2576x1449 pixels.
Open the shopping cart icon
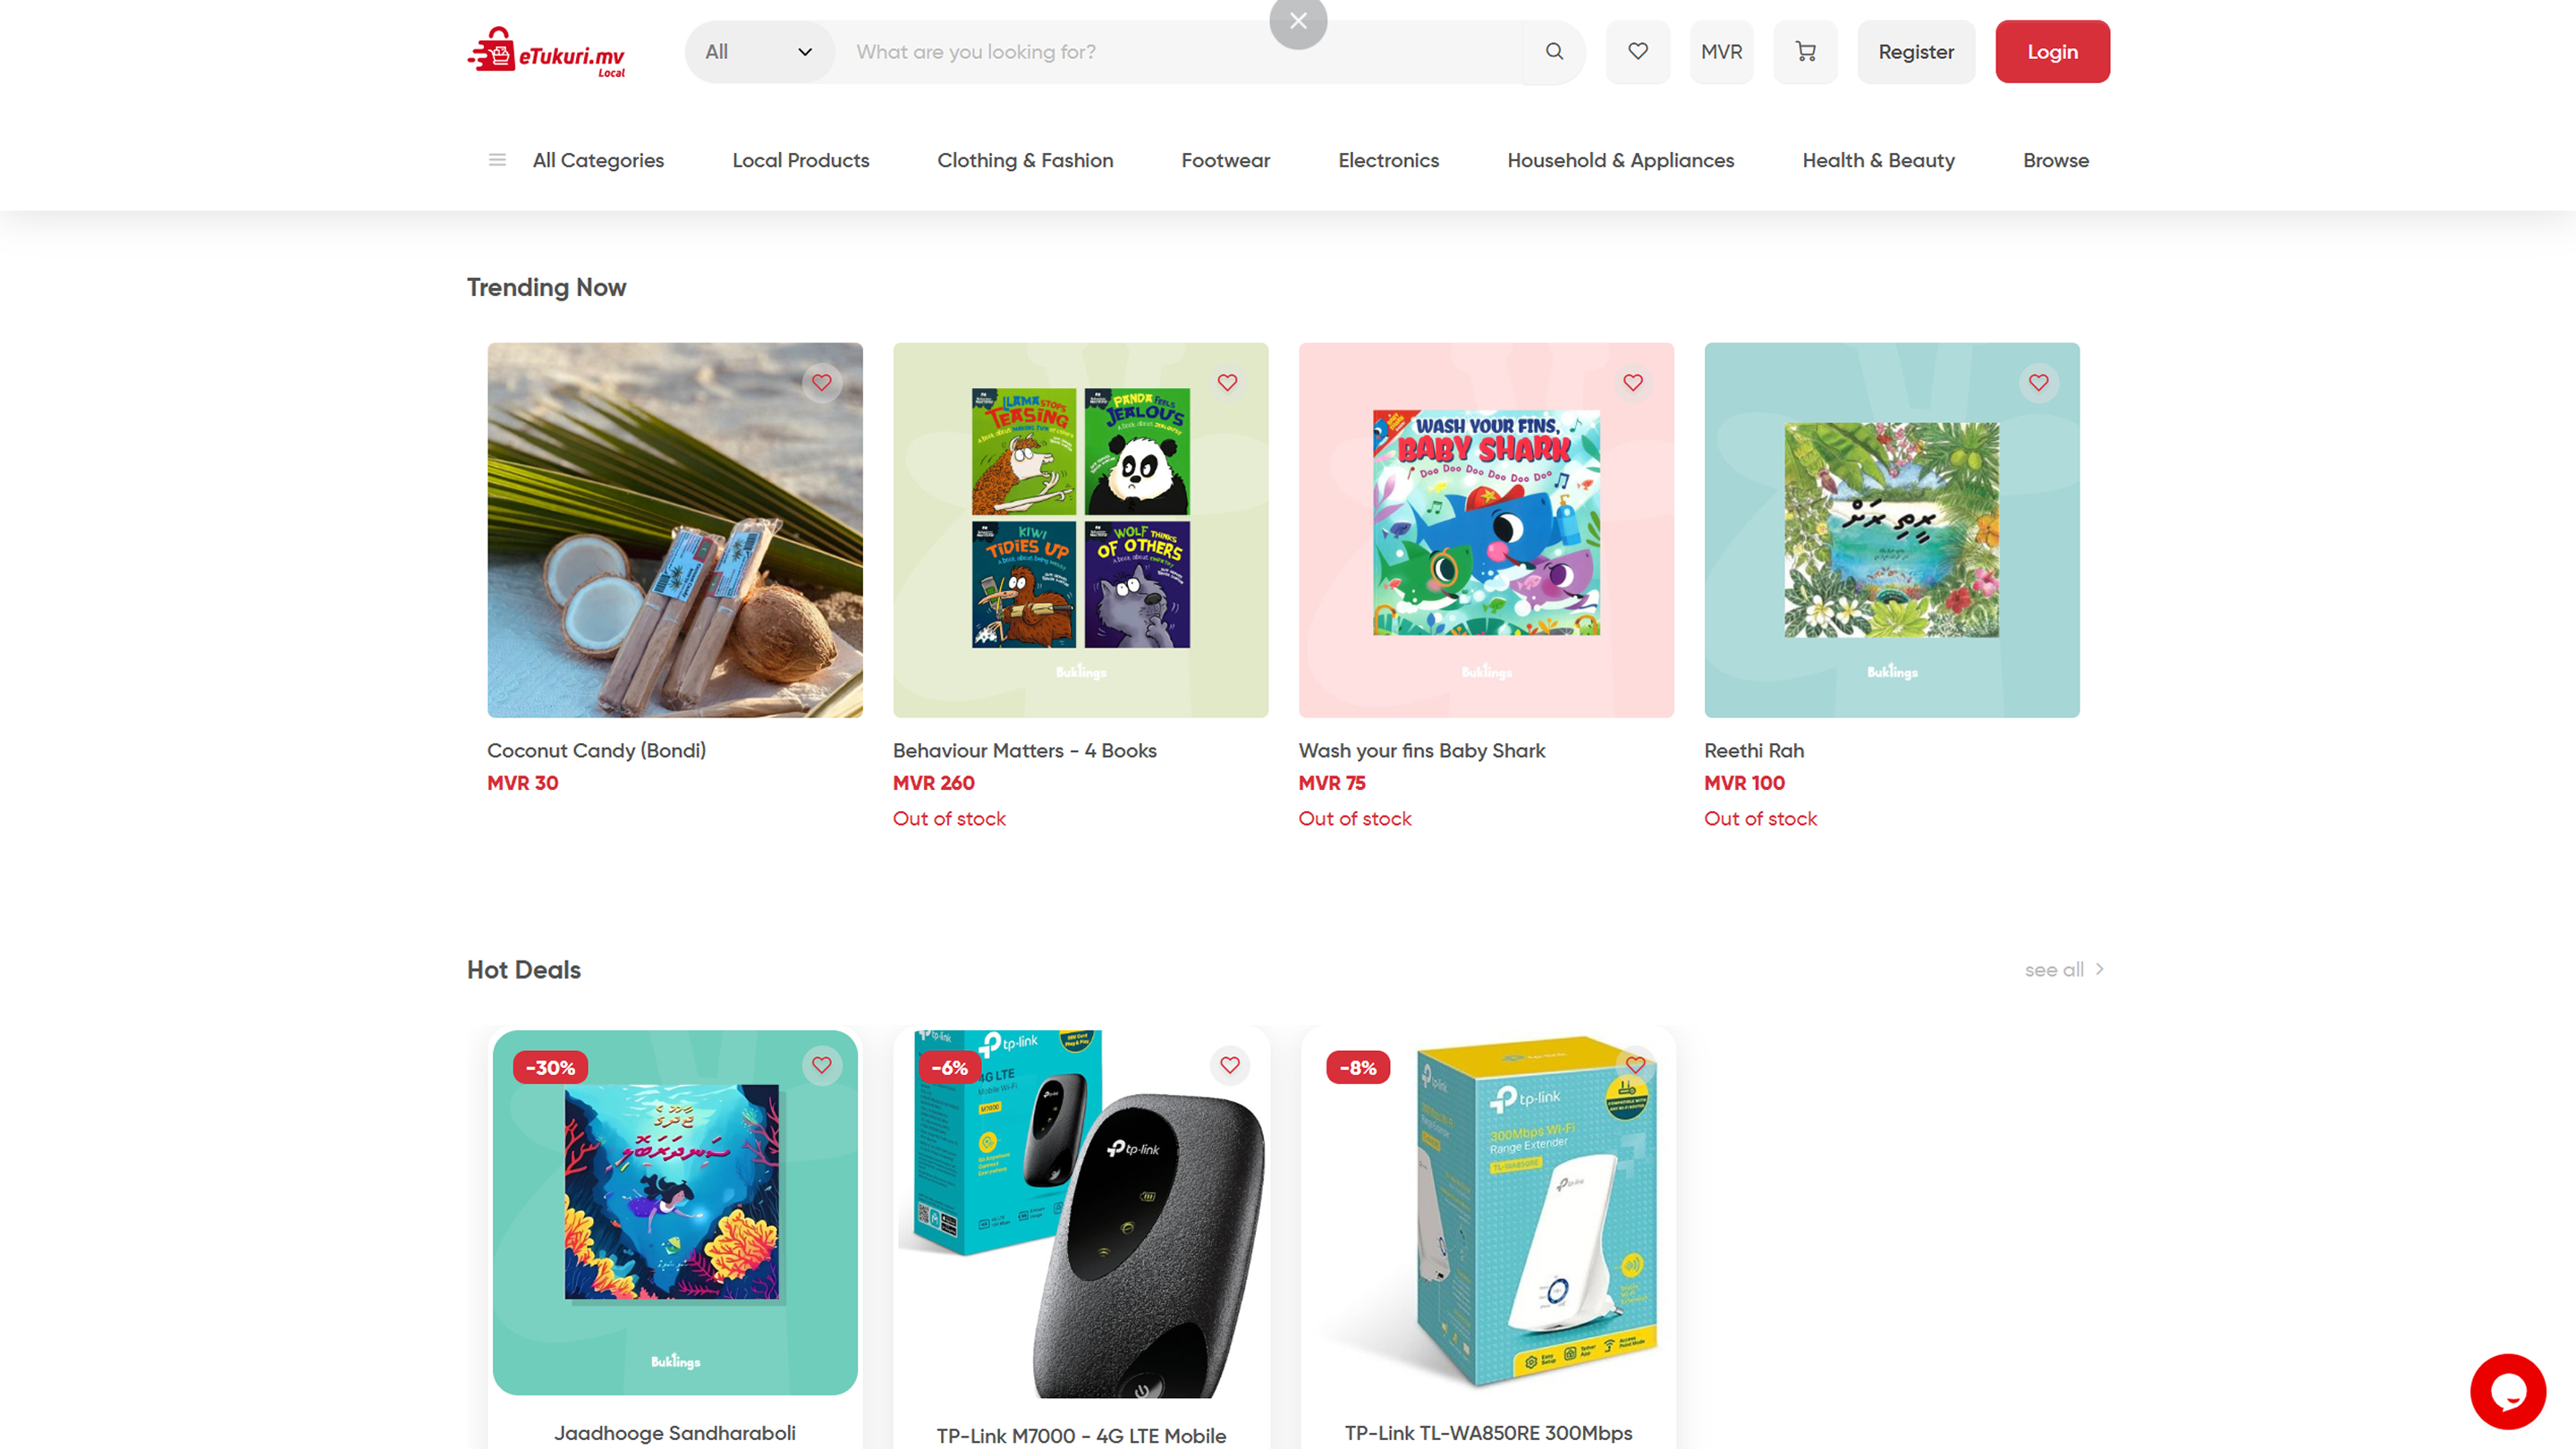(1805, 51)
